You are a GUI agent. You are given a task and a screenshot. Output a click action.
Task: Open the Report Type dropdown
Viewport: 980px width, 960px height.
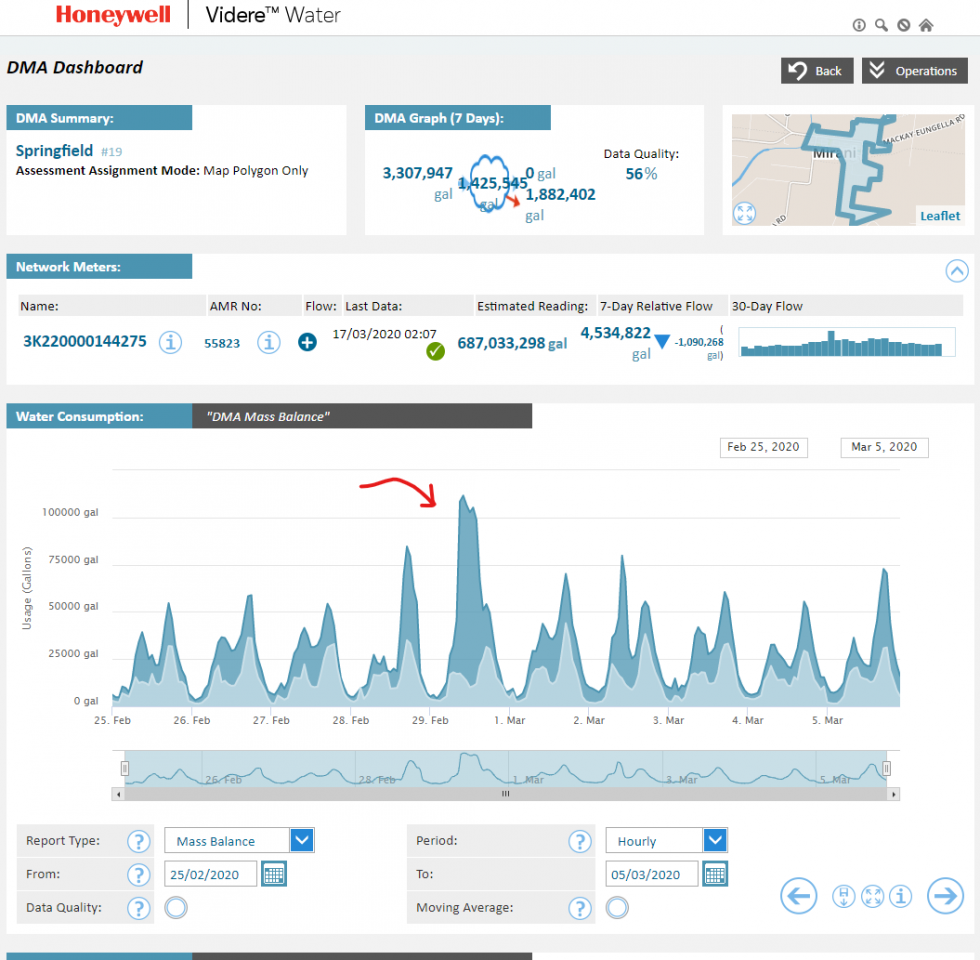pyautogui.click(x=302, y=840)
